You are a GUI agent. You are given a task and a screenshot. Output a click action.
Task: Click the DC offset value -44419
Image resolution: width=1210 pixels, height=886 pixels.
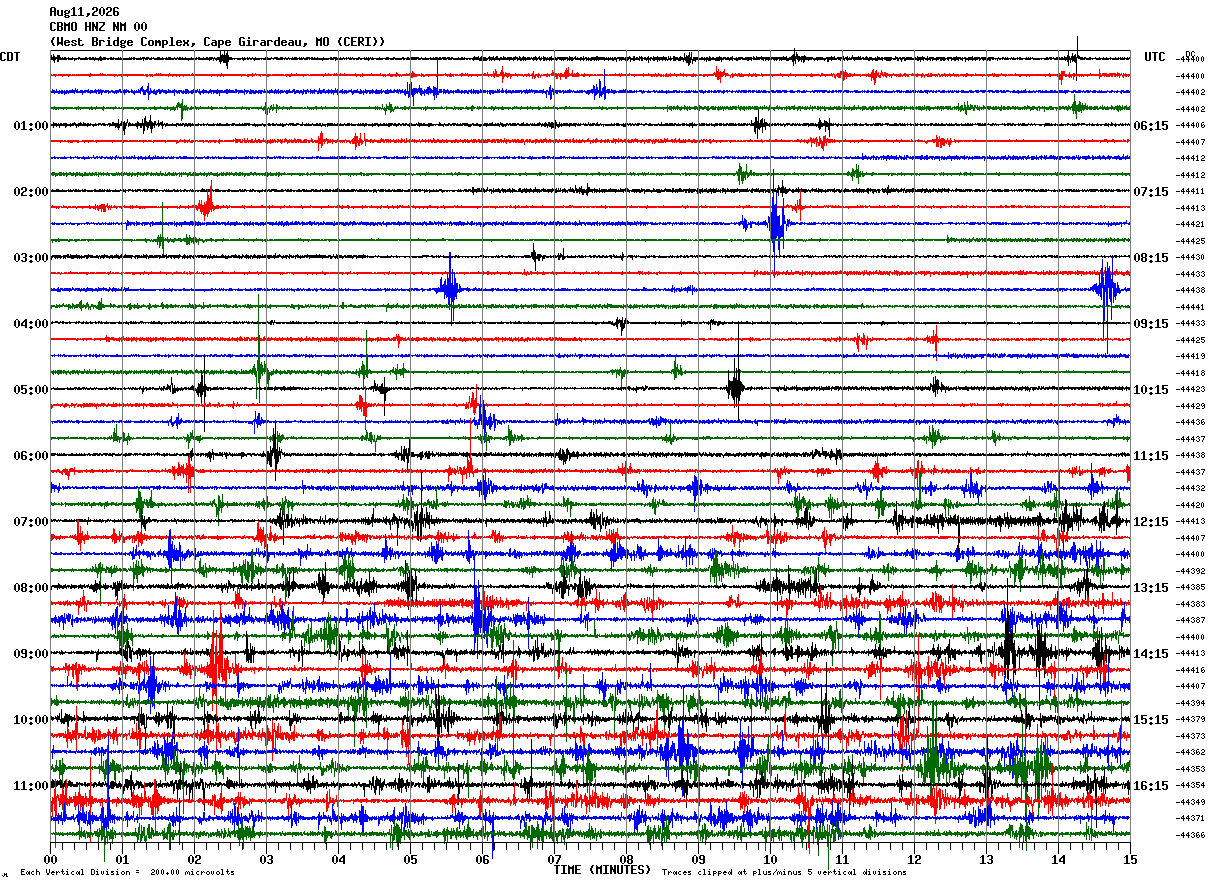(x=1191, y=357)
